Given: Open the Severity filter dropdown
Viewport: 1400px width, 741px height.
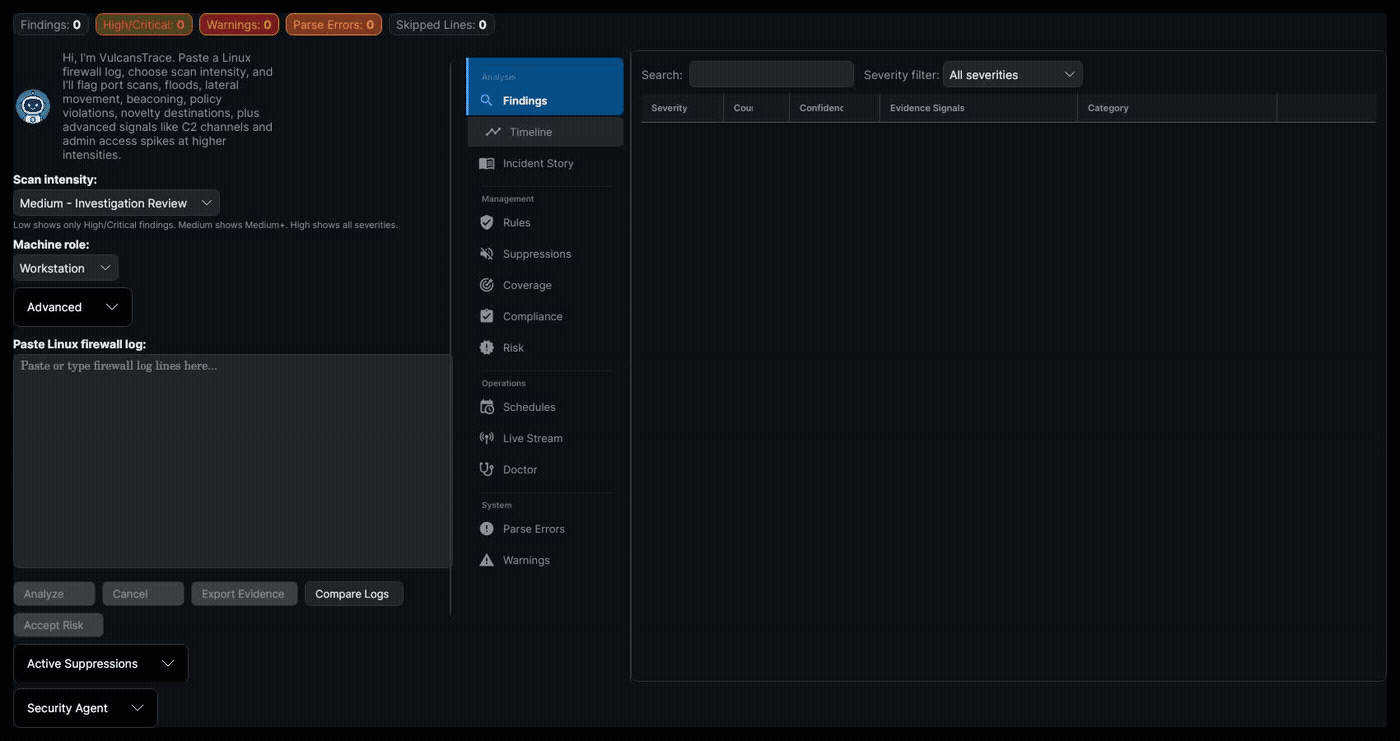Looking at the screenshot, I should (x=1012, y=74).
